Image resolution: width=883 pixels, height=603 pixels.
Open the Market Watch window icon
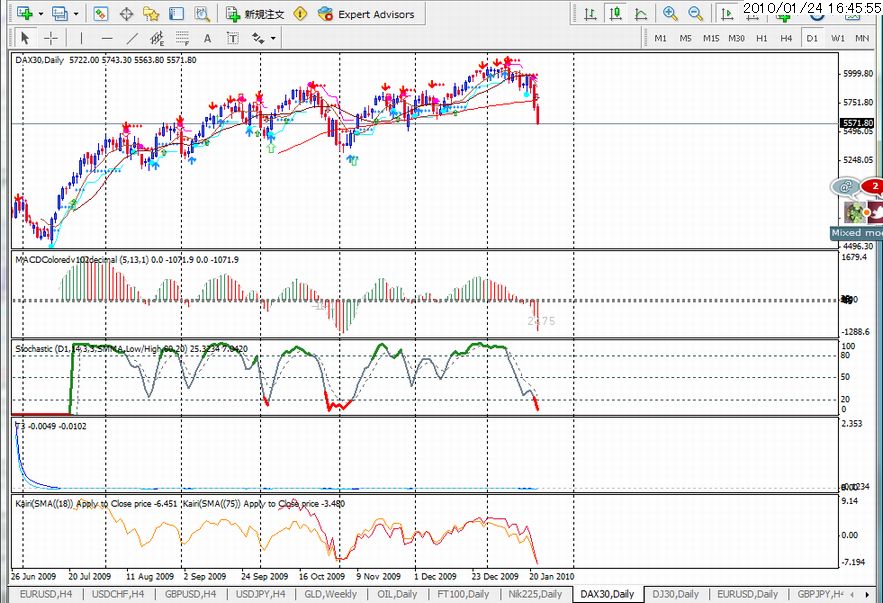click(100, 14)
